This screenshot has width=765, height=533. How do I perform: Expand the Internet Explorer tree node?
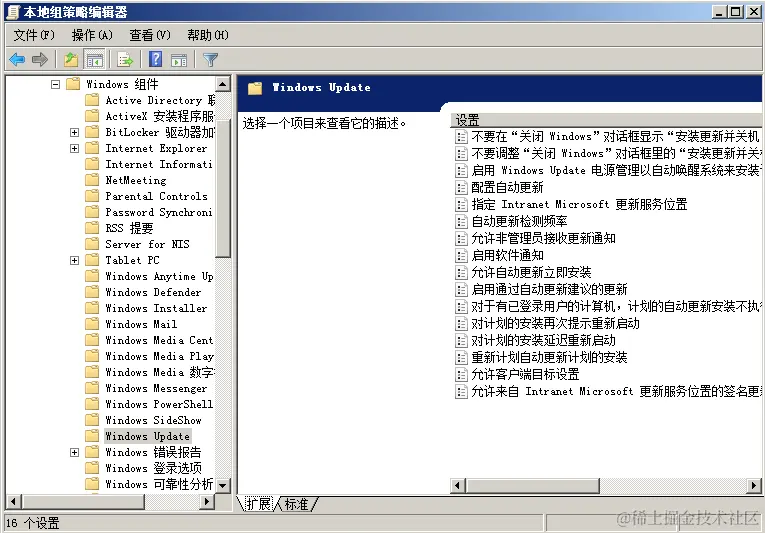point(74,148)
